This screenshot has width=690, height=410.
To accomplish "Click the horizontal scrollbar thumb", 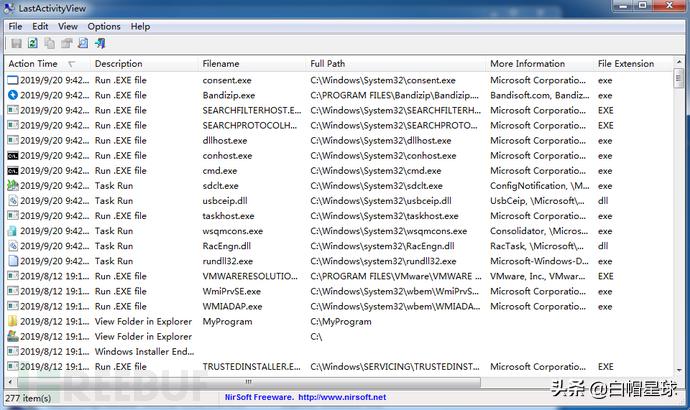I will [248, 382].
